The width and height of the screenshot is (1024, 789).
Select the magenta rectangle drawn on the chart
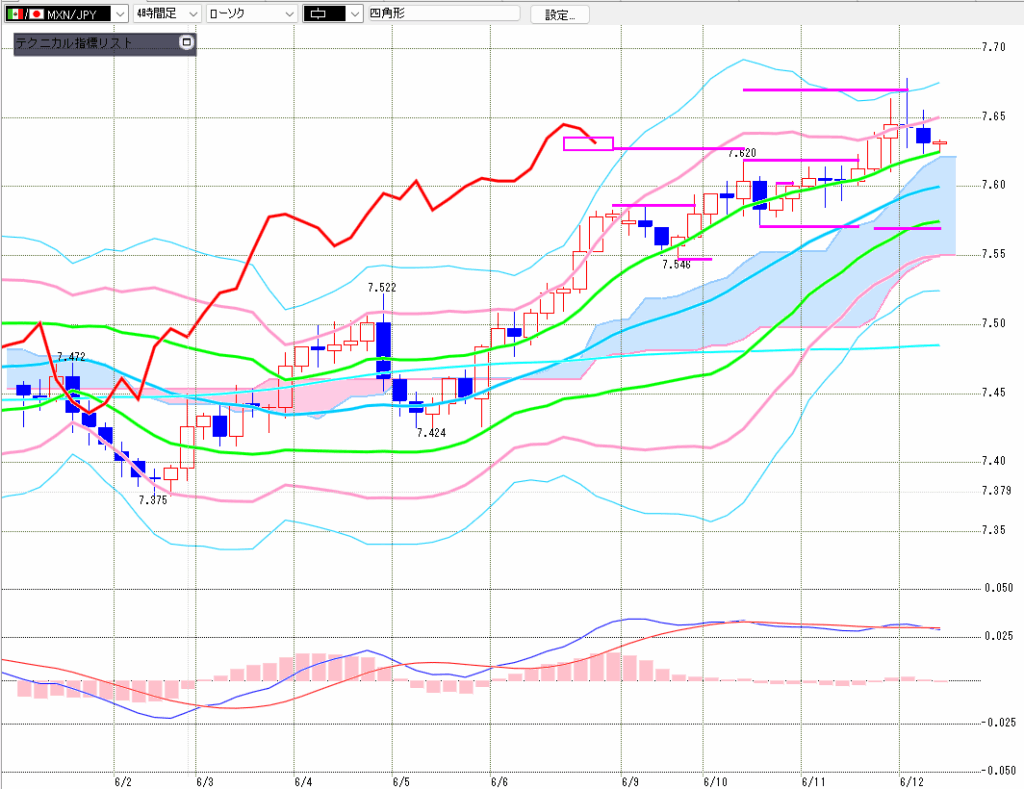tap(588, 144)
